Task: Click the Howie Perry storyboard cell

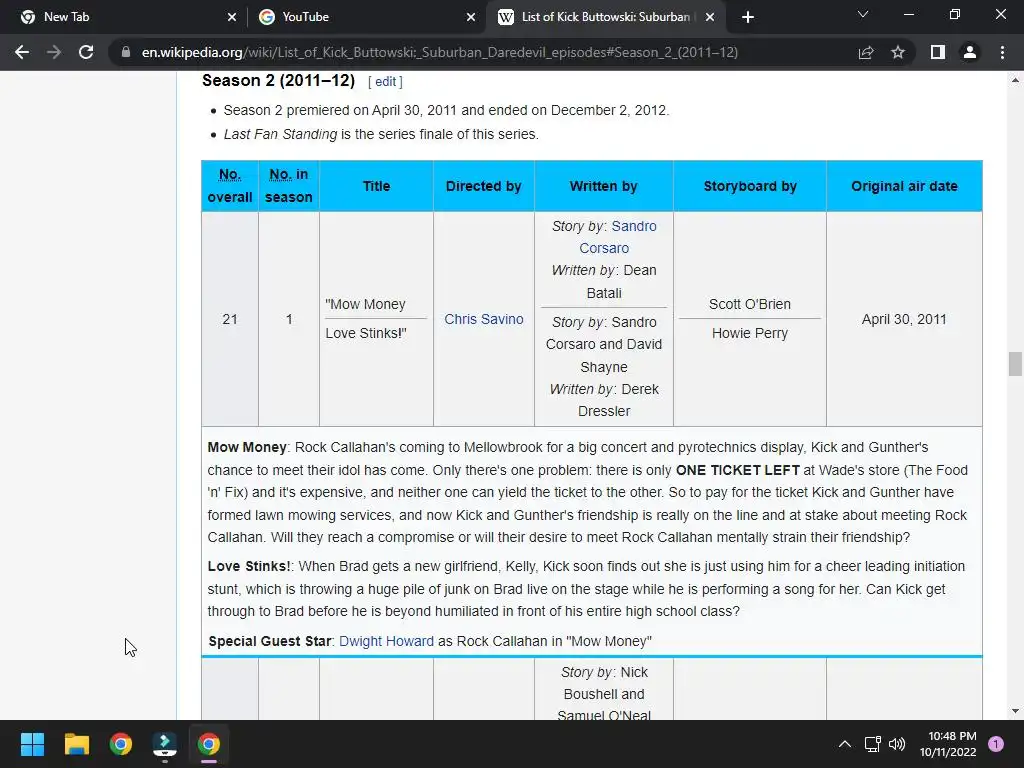Action: [x=750, y=333]
